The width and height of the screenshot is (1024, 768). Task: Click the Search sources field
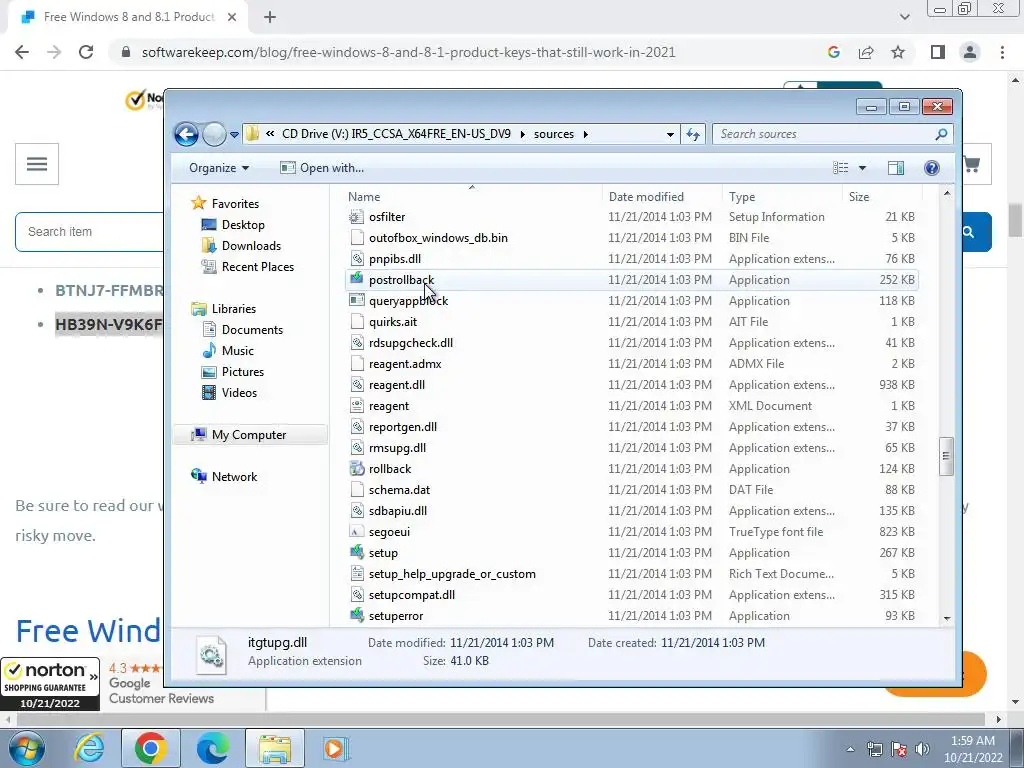pos(832,134)
